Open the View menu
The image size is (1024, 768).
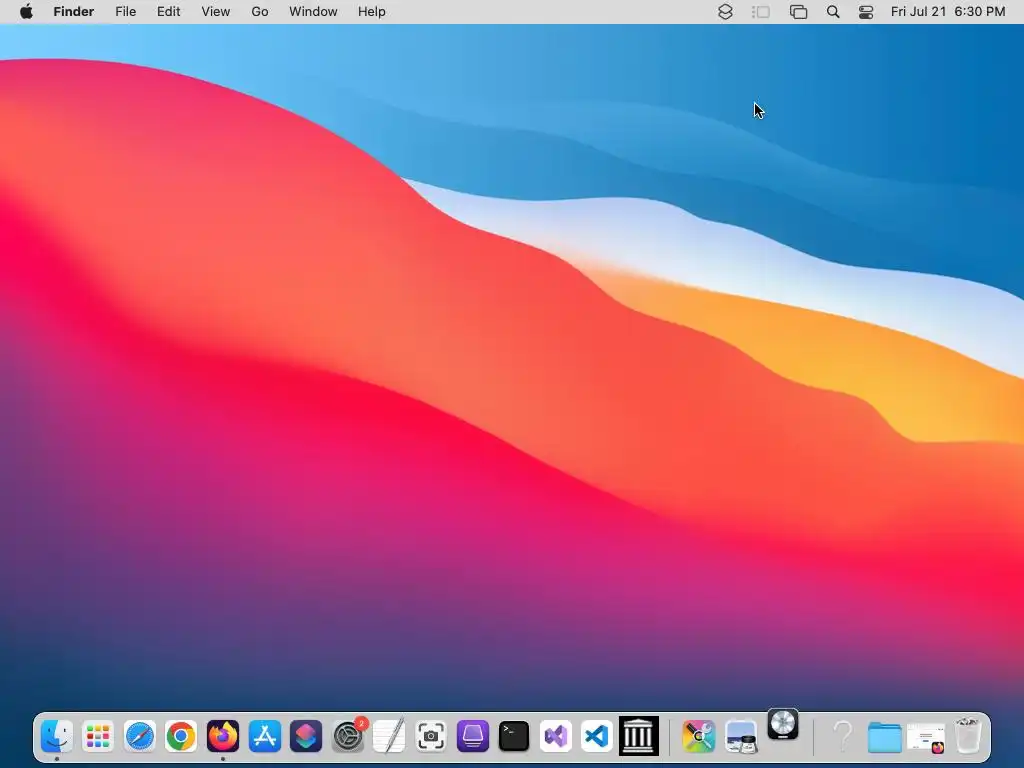point(216,12)
